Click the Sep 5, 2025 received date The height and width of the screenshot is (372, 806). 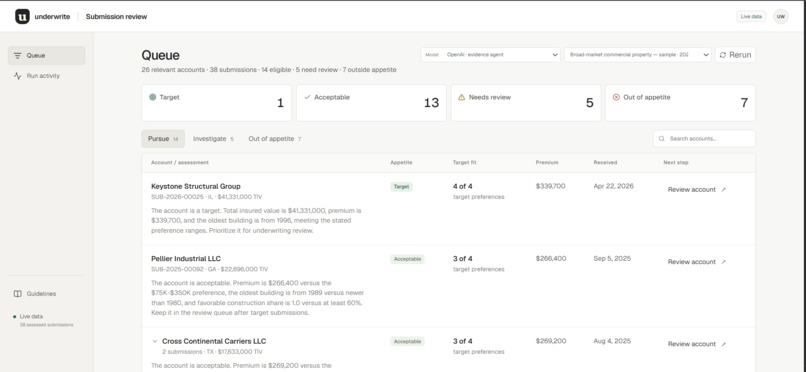(612, 258)
